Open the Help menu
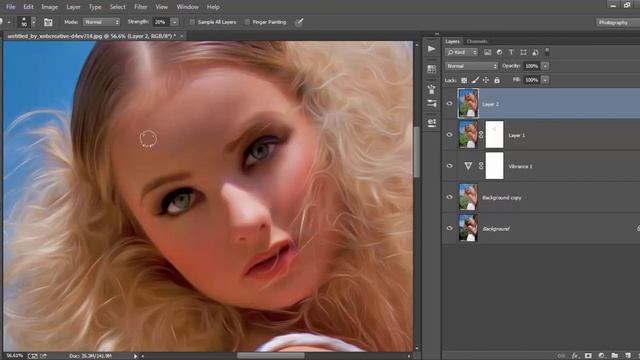The height and width of the screenshot is (360, 640). pos(213,7)
